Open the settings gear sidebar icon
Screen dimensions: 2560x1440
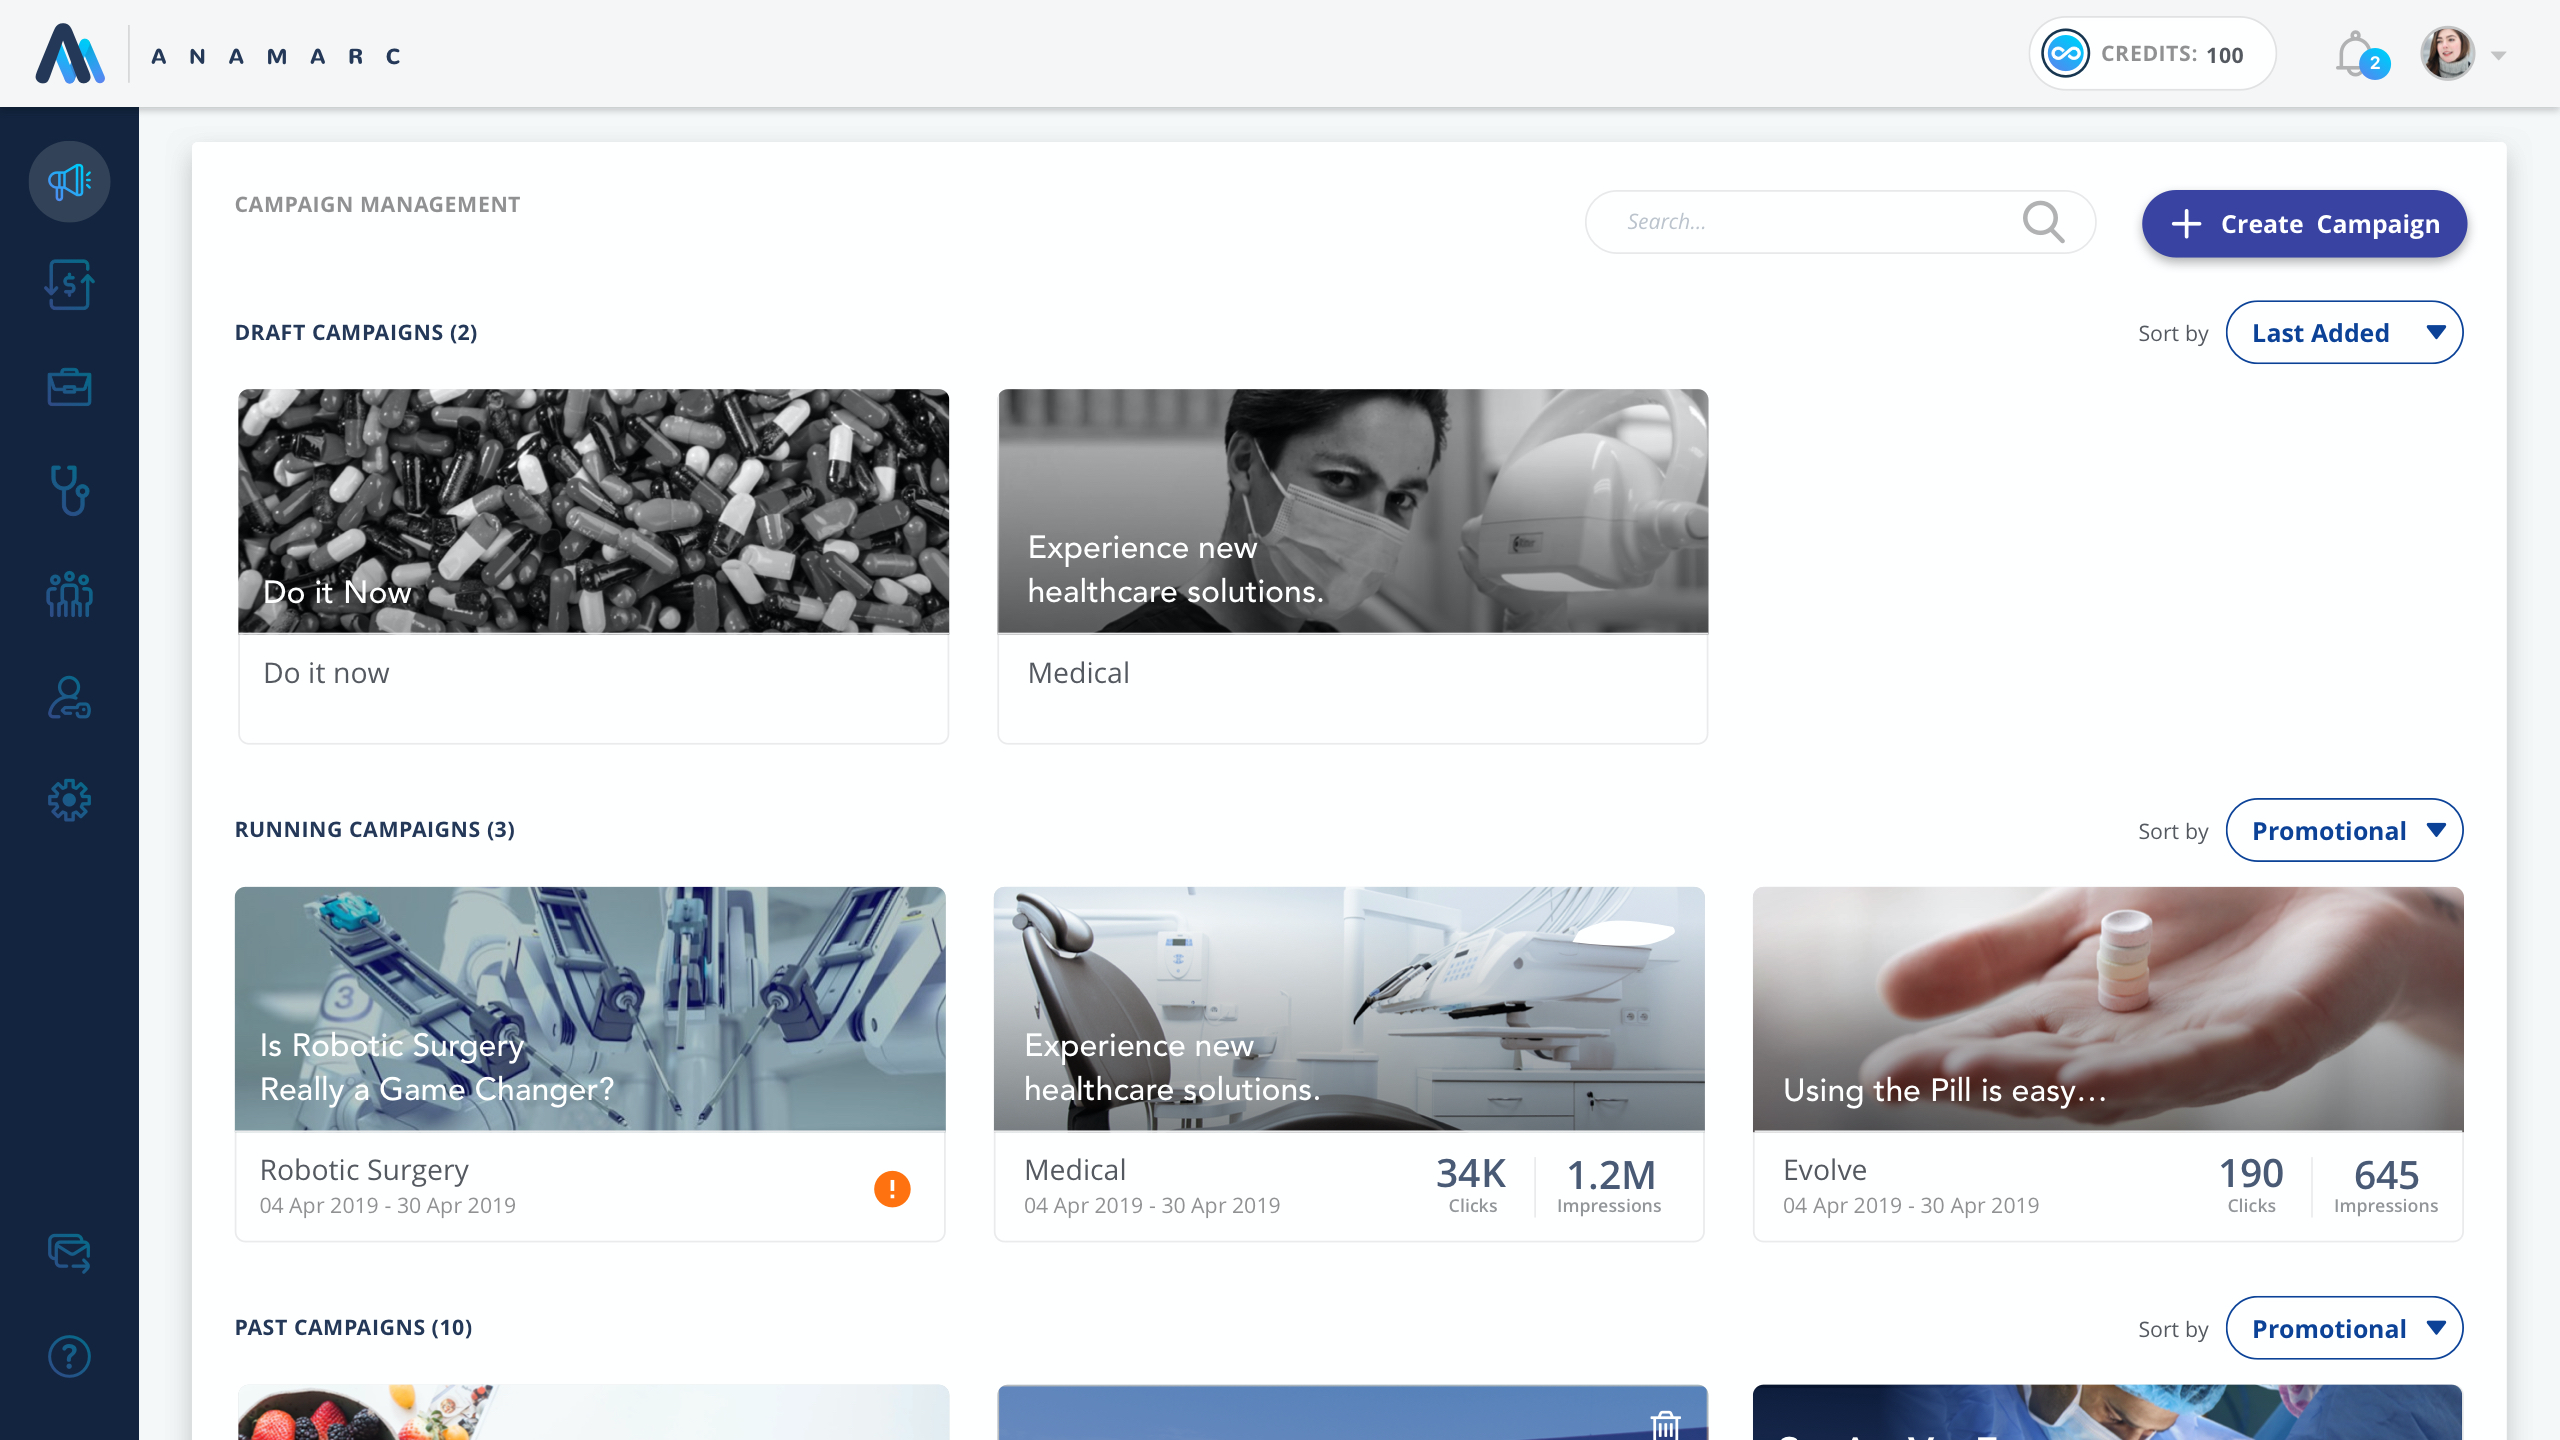click(x=69, y=800)
